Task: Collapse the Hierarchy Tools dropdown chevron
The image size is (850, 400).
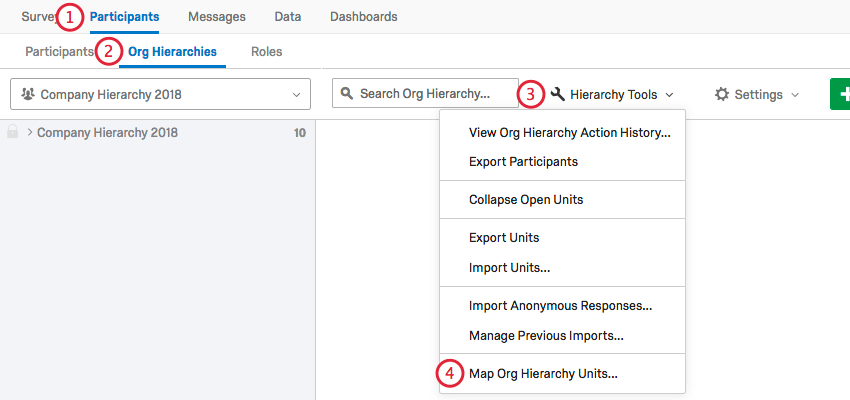Action: pos(669,95)
